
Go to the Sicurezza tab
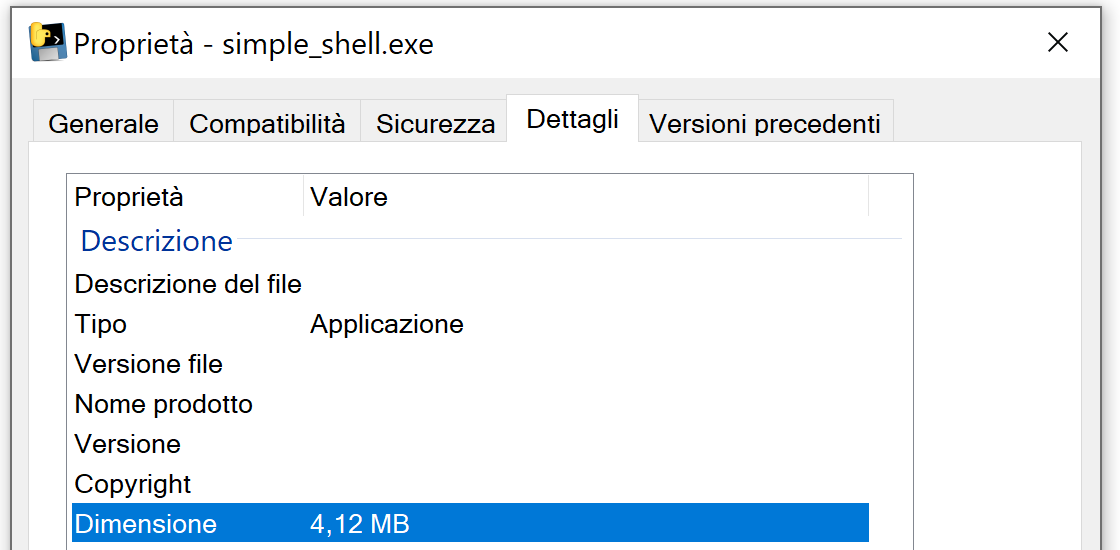pyautogui.click(x=435, y=124)
